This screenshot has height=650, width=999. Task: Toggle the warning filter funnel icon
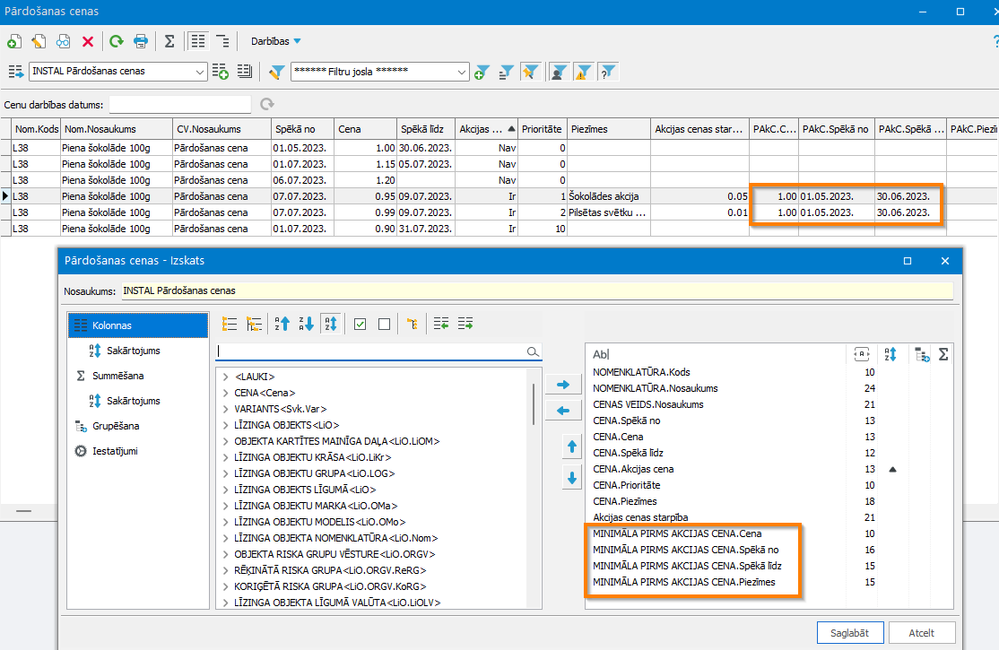(x=583, y=72)
